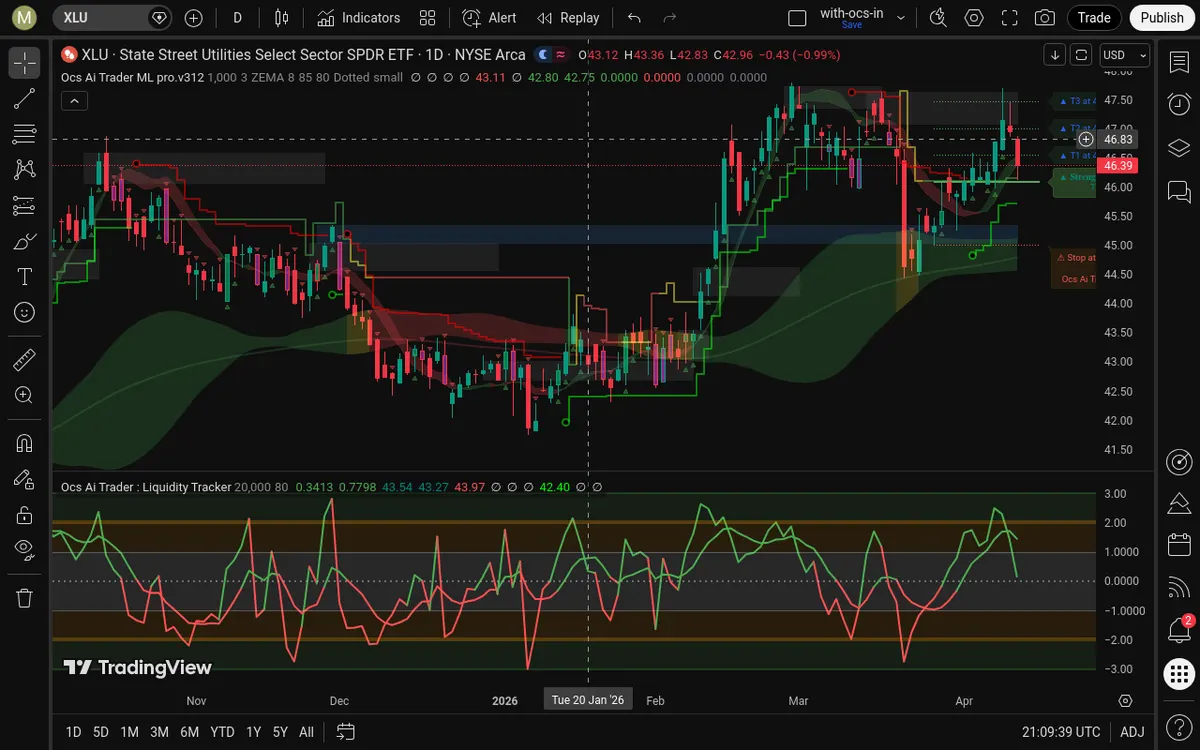Open the indicator templates grid
The image size is (1200, 750).
428,18
